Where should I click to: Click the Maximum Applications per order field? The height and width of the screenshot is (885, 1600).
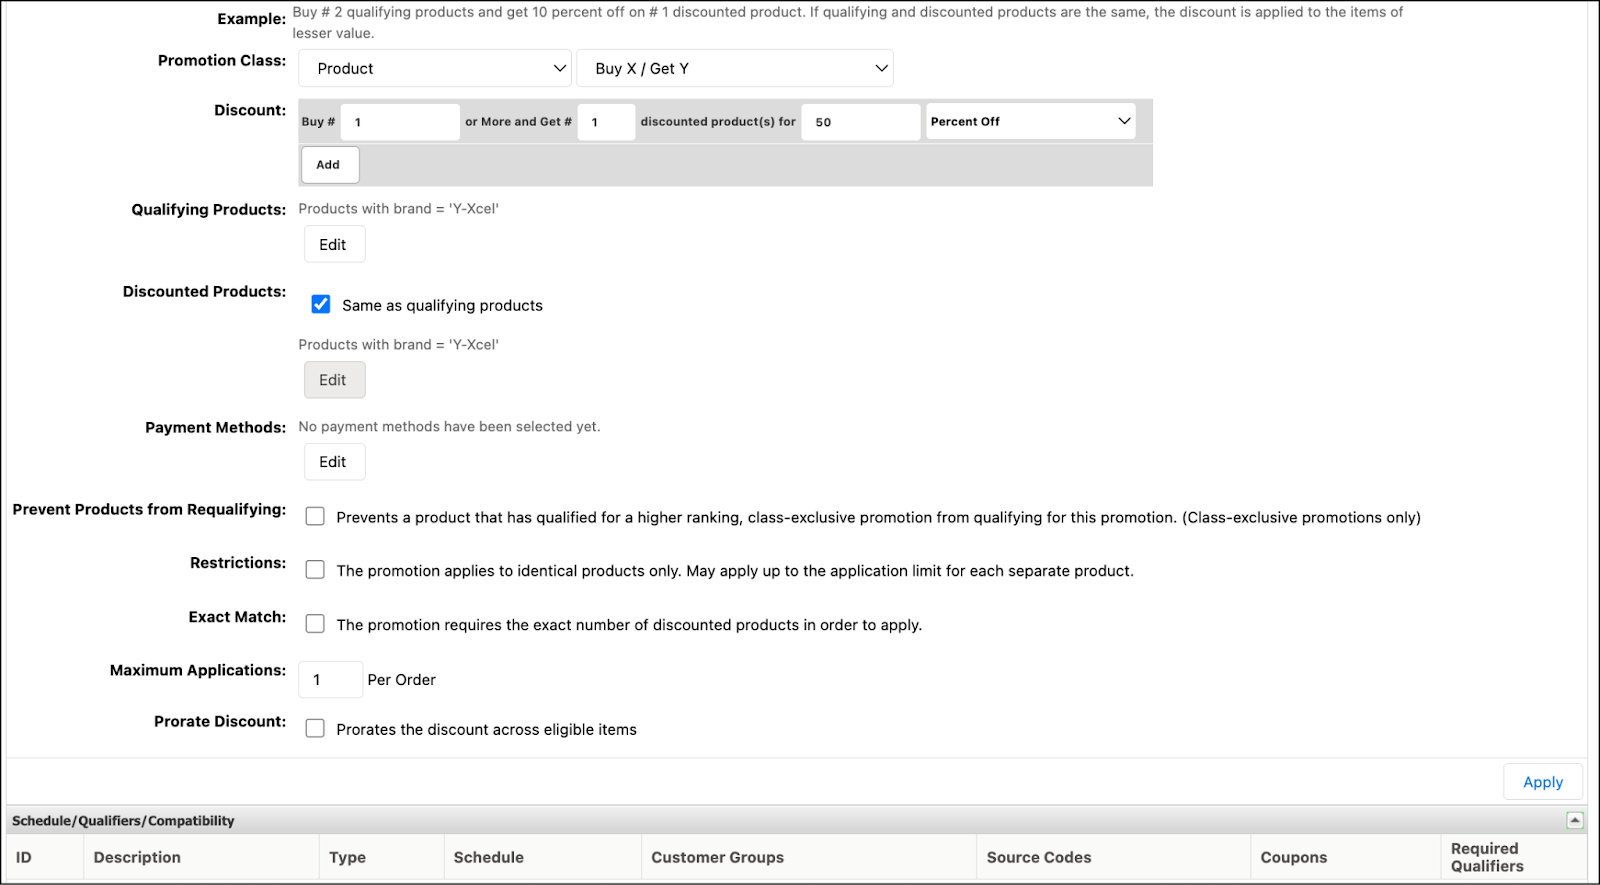330,679
